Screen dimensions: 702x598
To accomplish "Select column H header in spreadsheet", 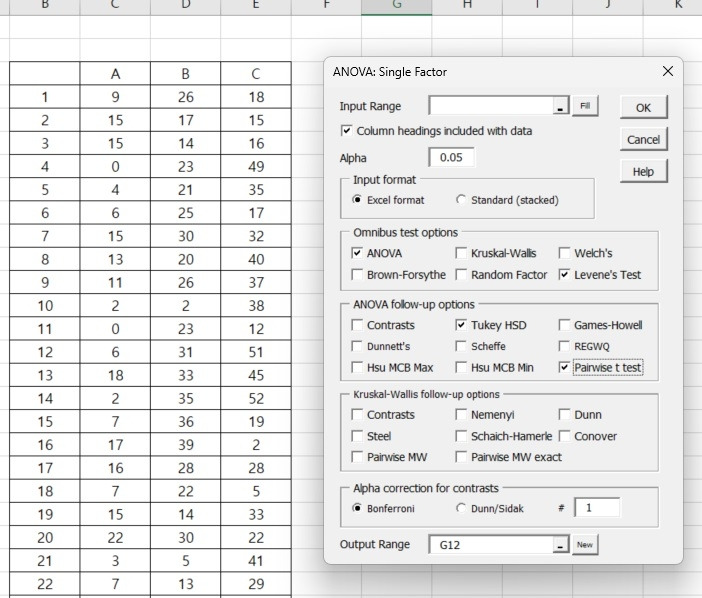I will tap(467, 6).
